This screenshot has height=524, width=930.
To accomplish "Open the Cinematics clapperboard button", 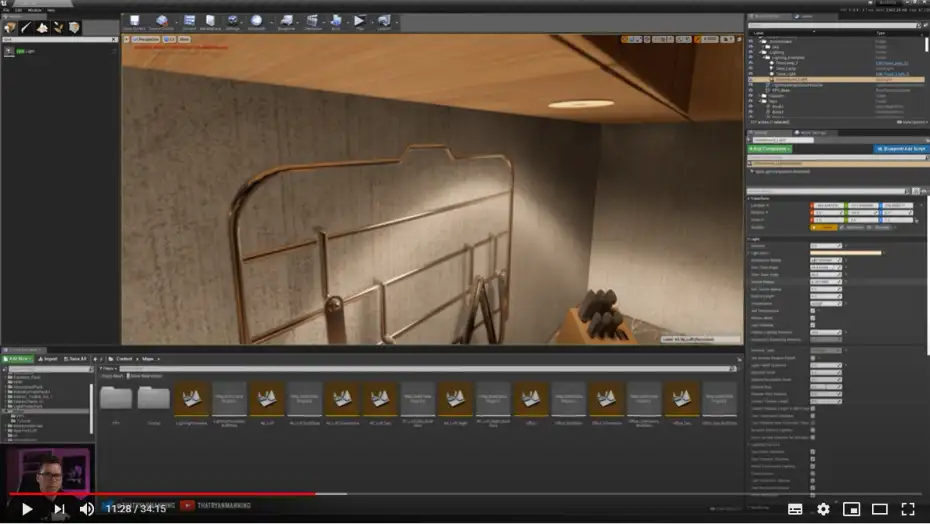I will [313, 23].
